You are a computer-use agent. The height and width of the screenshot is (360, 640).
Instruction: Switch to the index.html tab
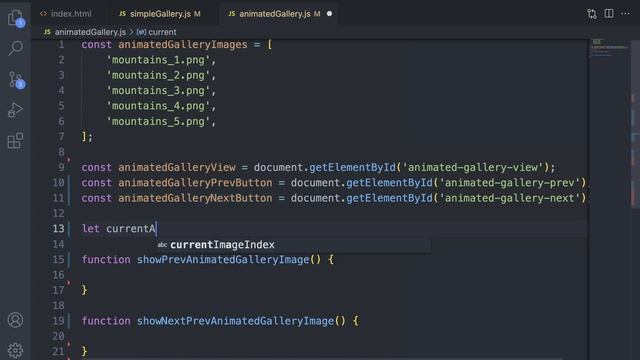(x=66, y=14)
